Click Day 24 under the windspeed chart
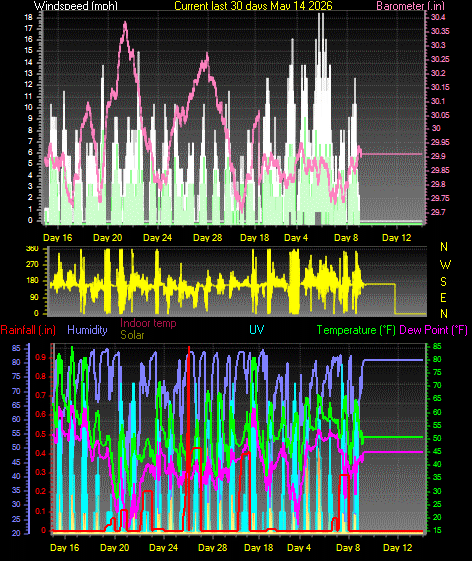The image size is (472, 561). [x=157, y=238]
